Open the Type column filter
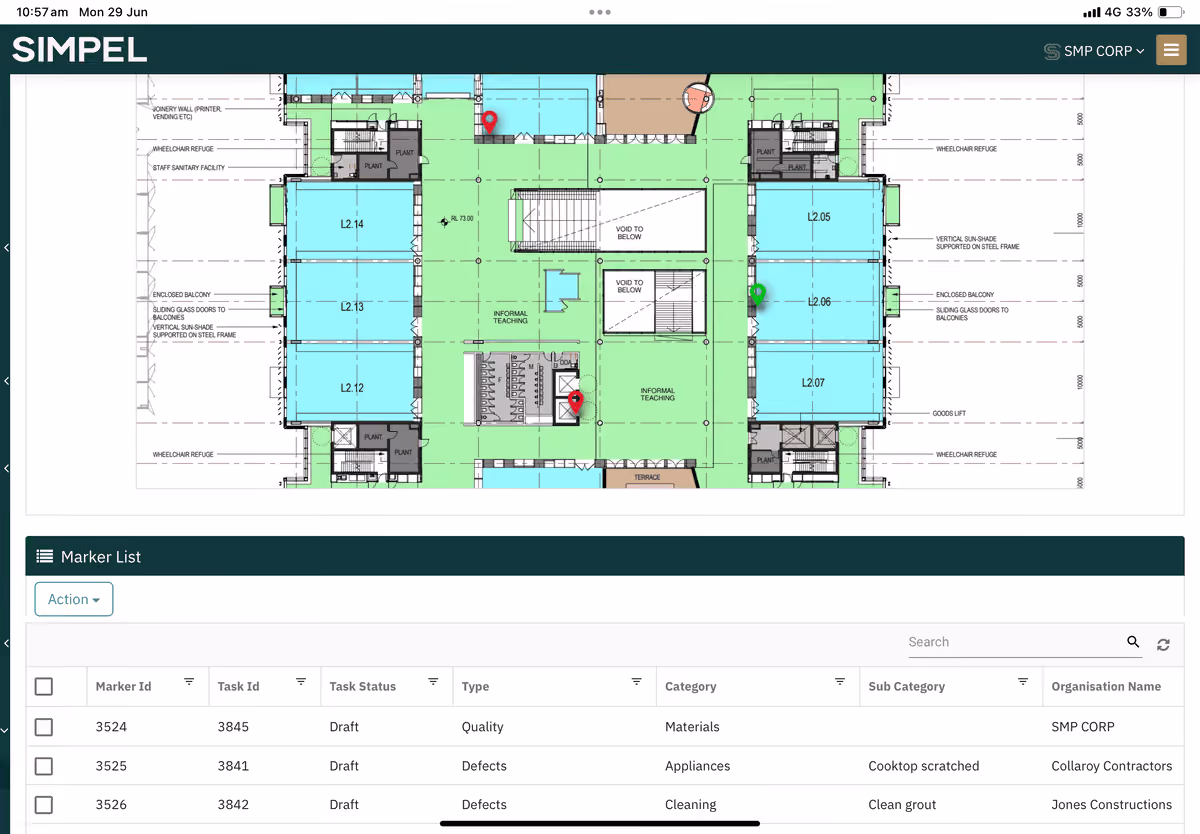Viewport: 1200px width, 834px height. 636,681
